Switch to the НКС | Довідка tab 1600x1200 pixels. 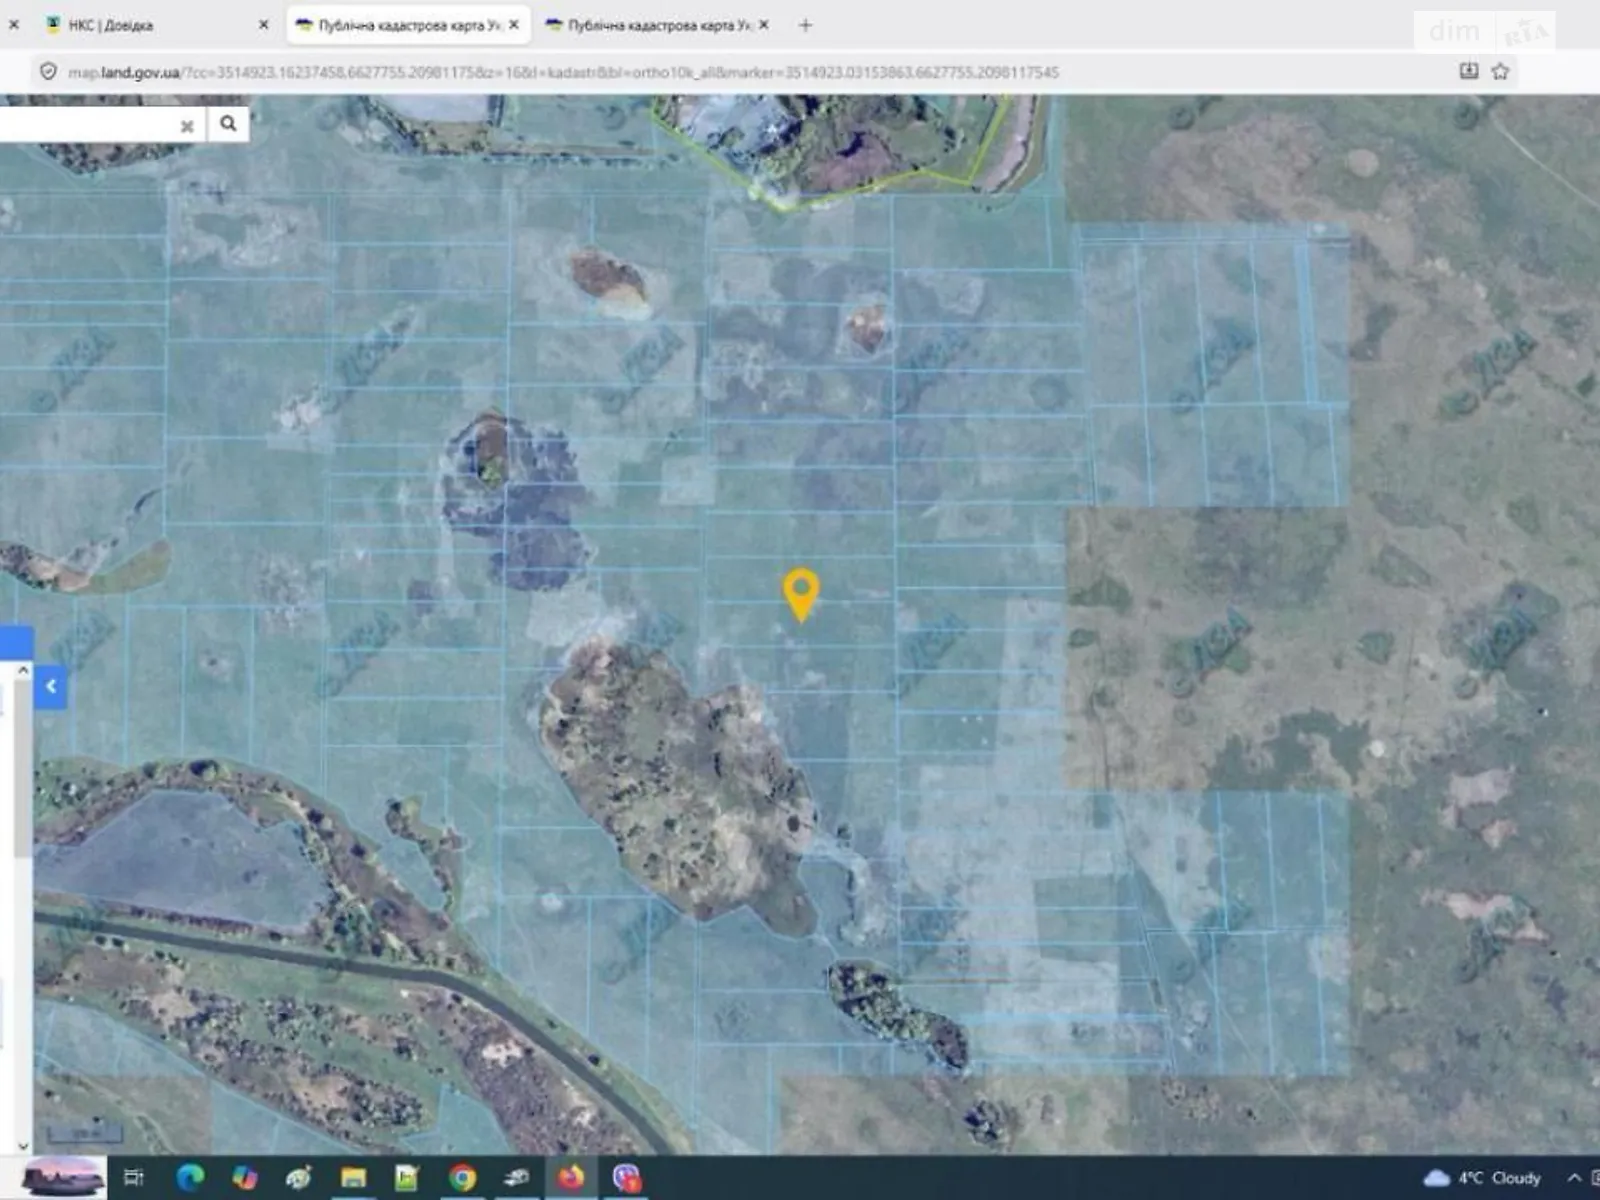pos(110,25)
